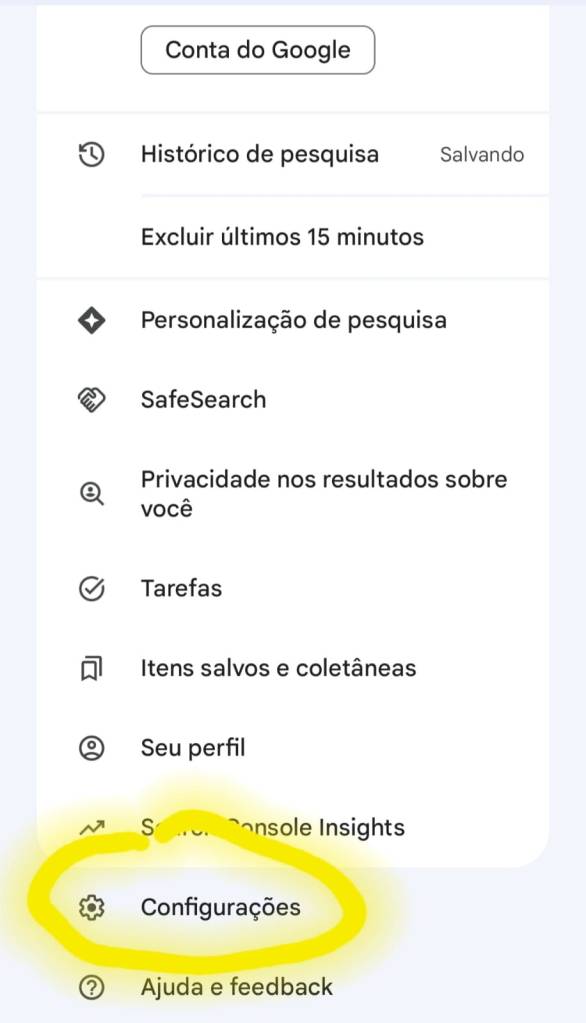Click the SafeSearch shield icon
This screenshot has width=586, height=1023.
tap(91, 399)
